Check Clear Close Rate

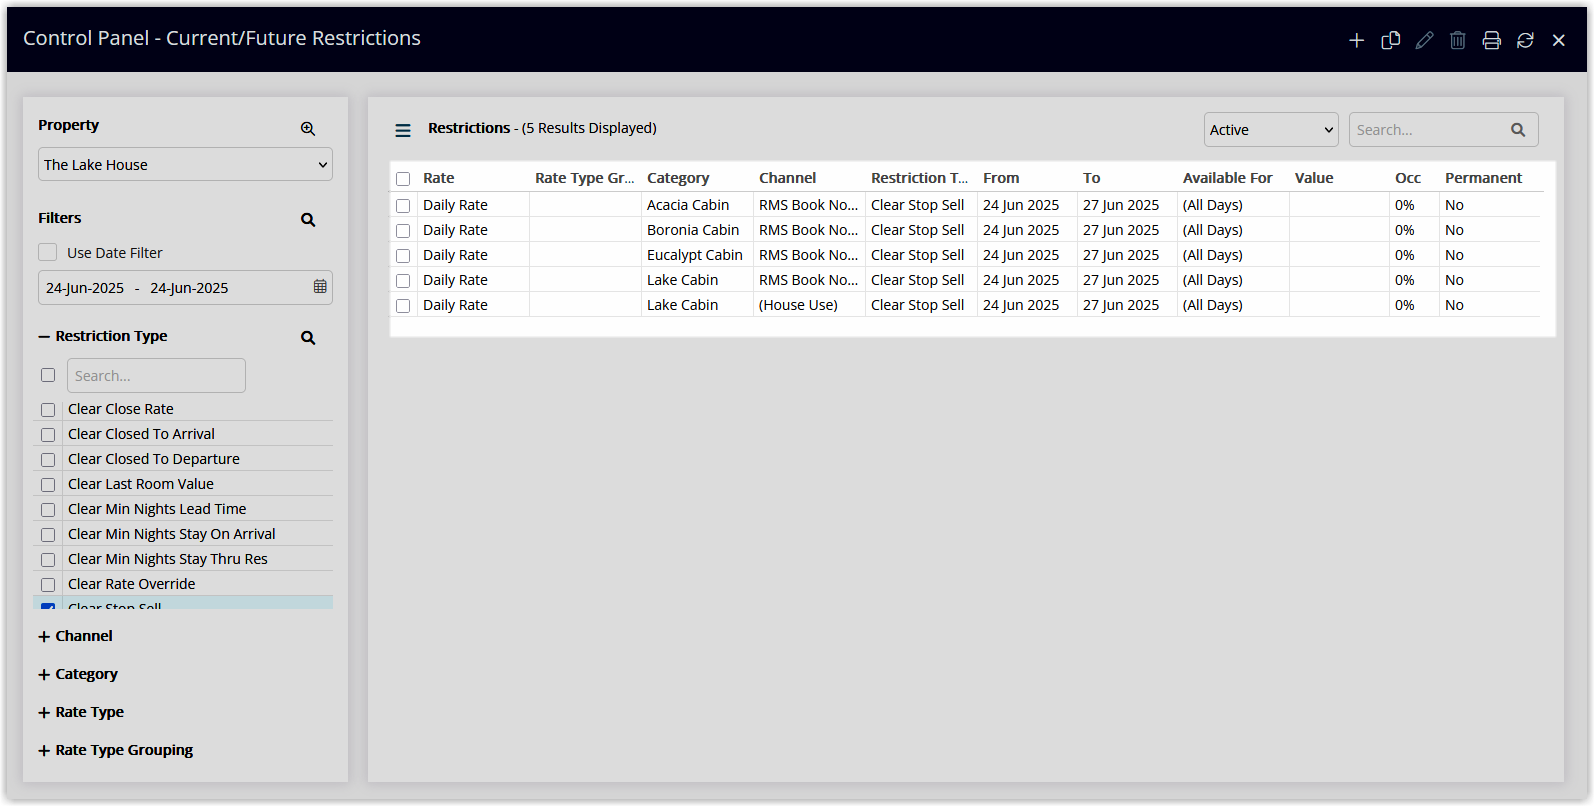pyautogui.click(x=48, y=410)
